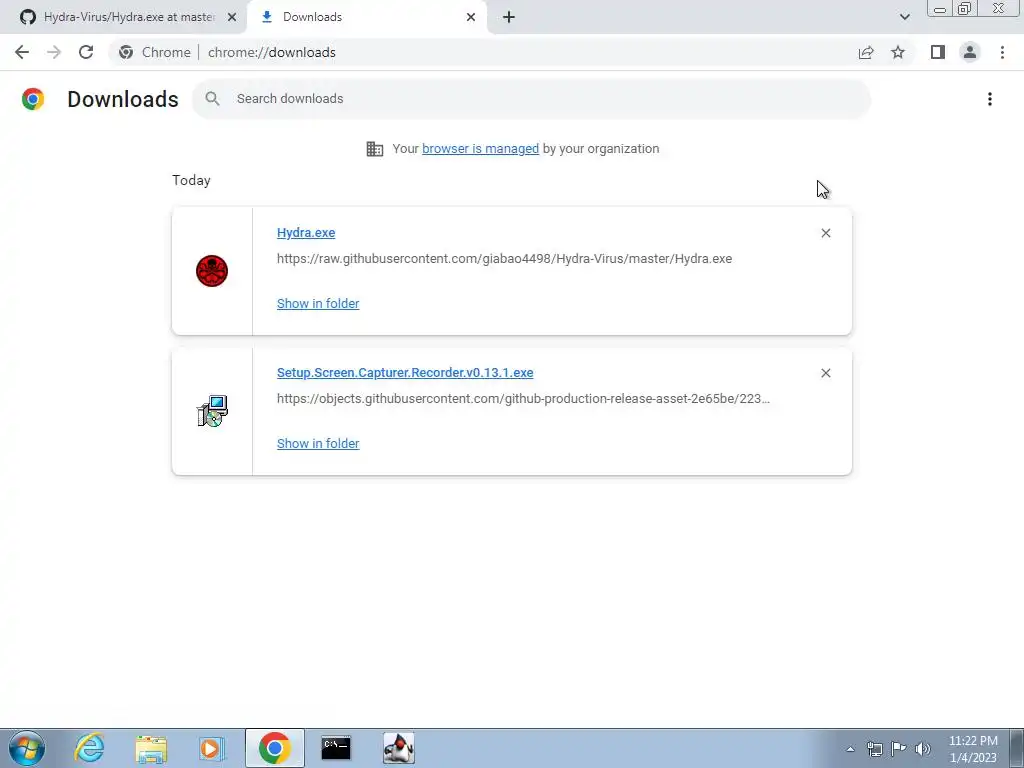This screenshot has height=768, width=1024.
Task: Remove Hydra.exe from the downloads list
Action: point(825,233)
